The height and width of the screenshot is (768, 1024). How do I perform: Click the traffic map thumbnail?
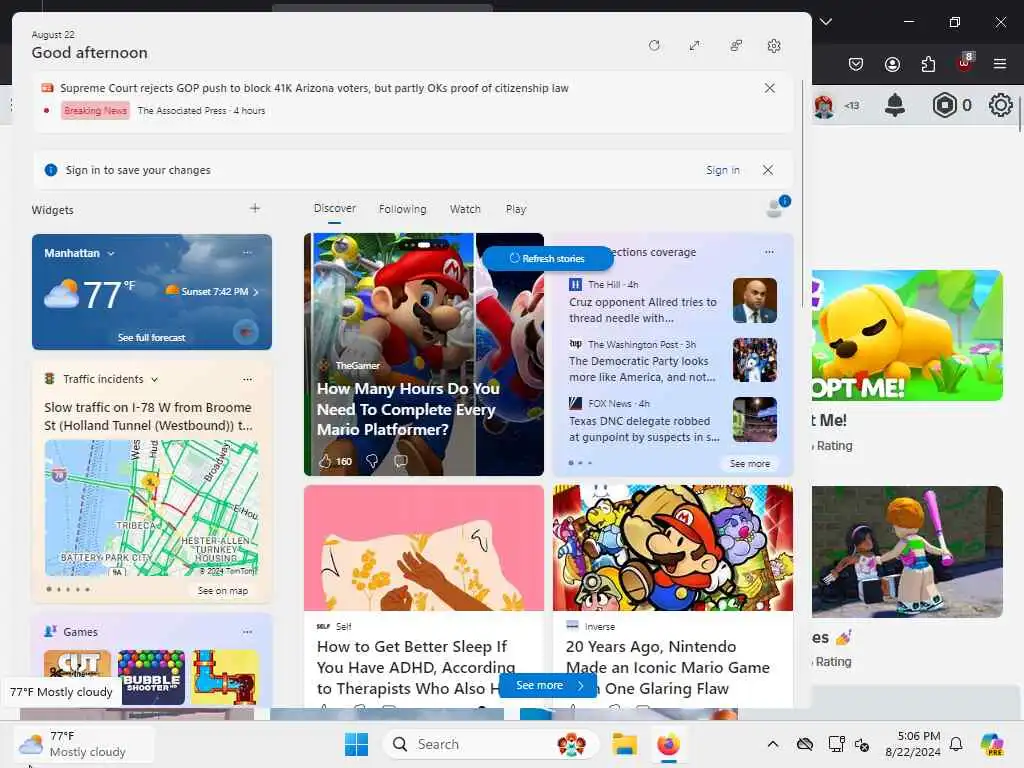click(x=152, y=507)
